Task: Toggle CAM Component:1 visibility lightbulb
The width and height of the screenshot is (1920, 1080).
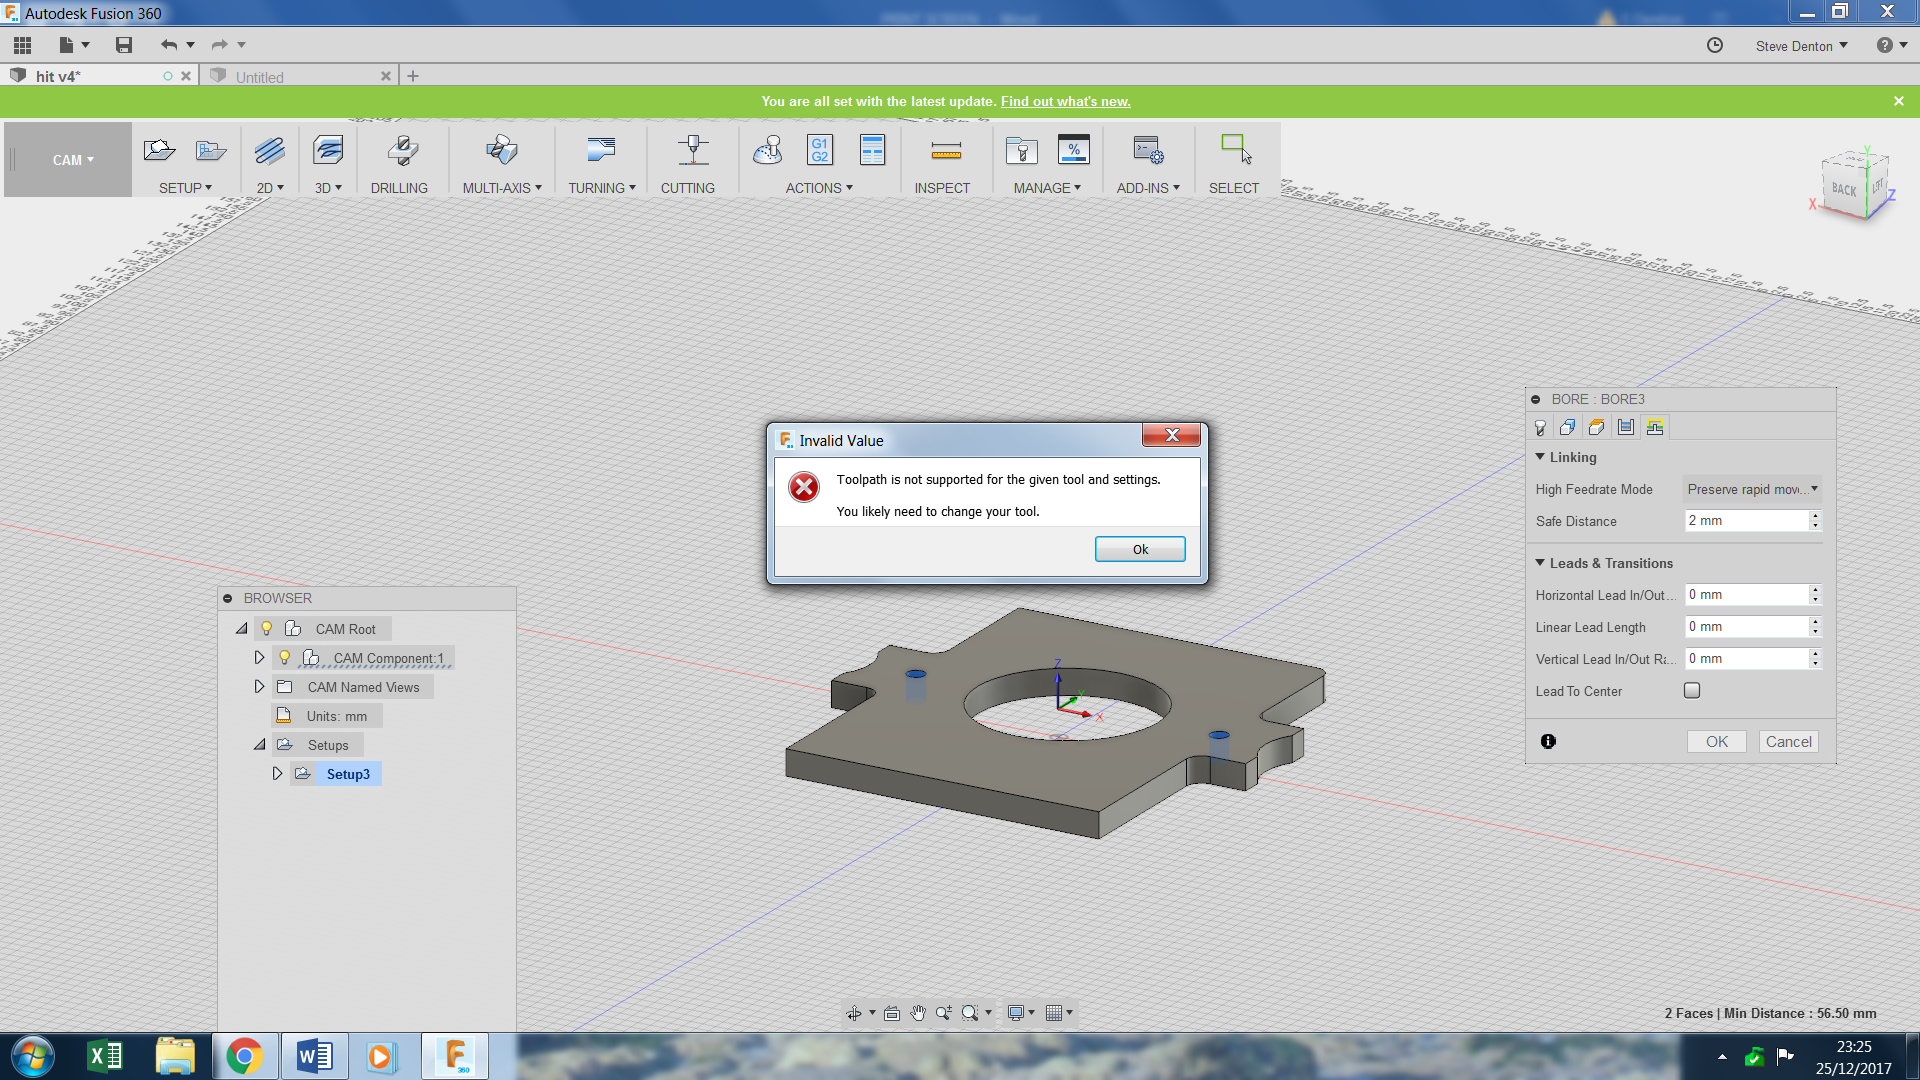Action: [284, 658]
